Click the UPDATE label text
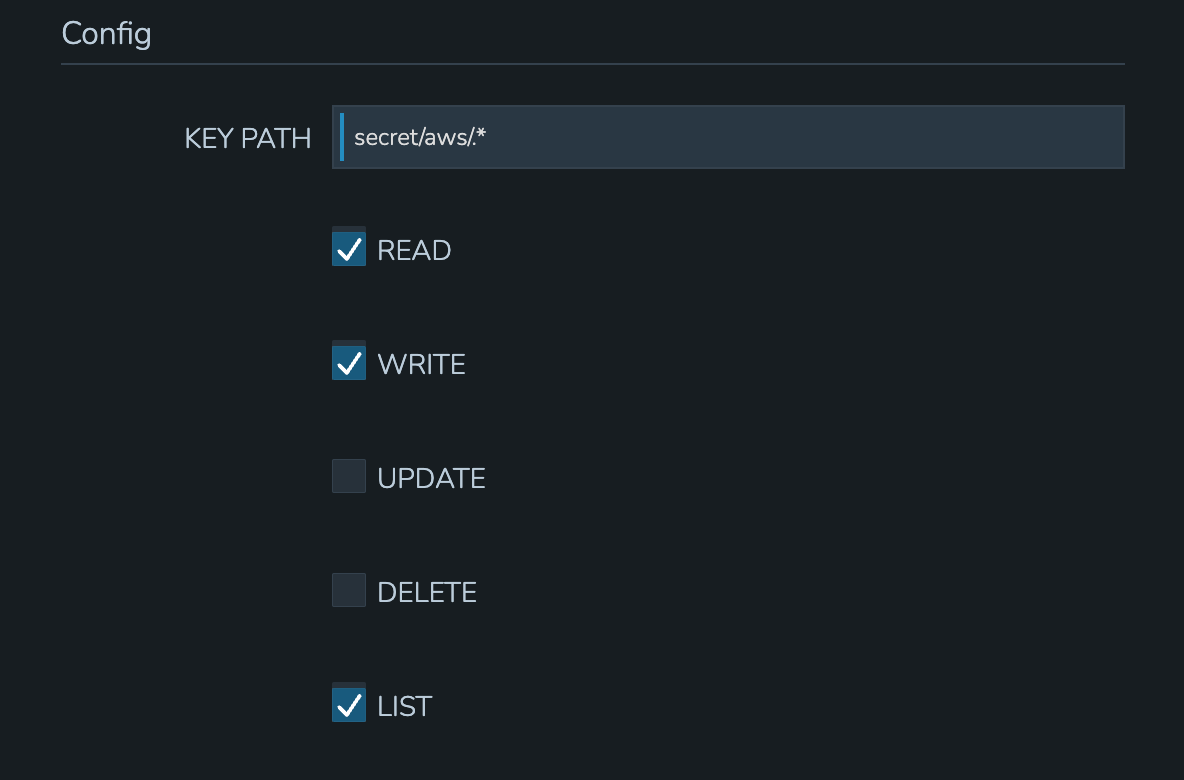The image size is (1184, 780). coord(431,478)
